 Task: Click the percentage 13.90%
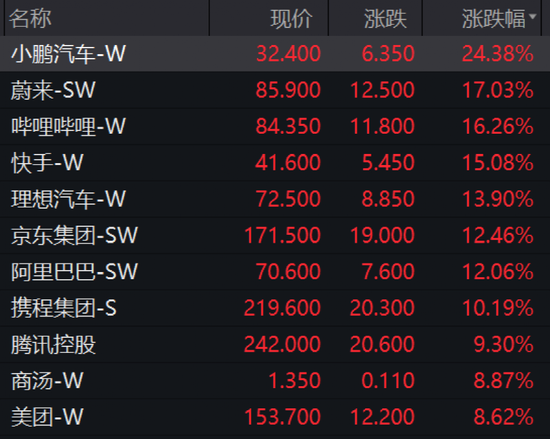pyautogui.click(x=498, y=199)
